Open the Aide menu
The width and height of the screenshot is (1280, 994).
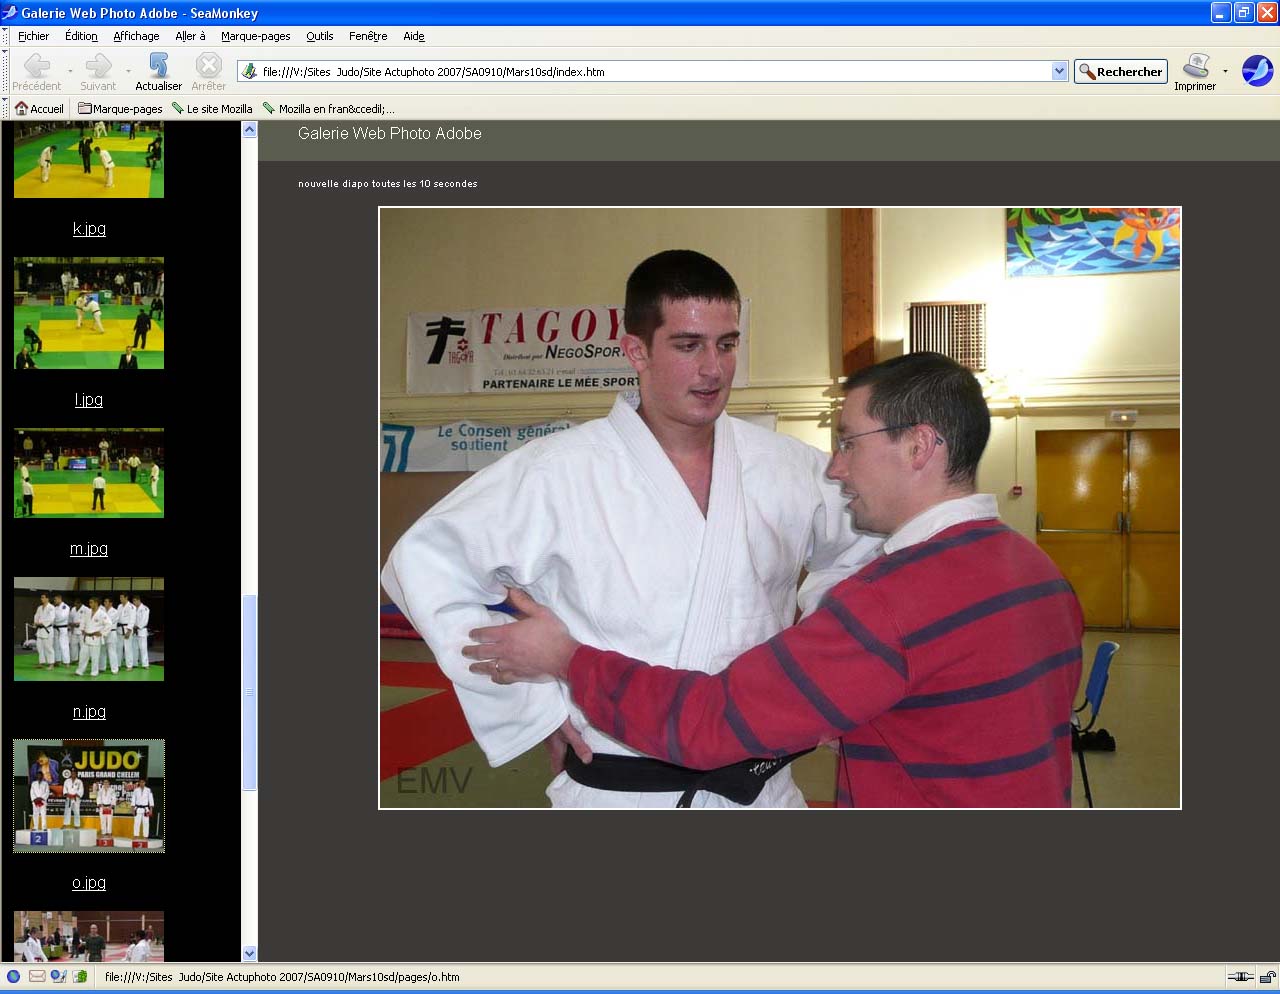point(414,36)
